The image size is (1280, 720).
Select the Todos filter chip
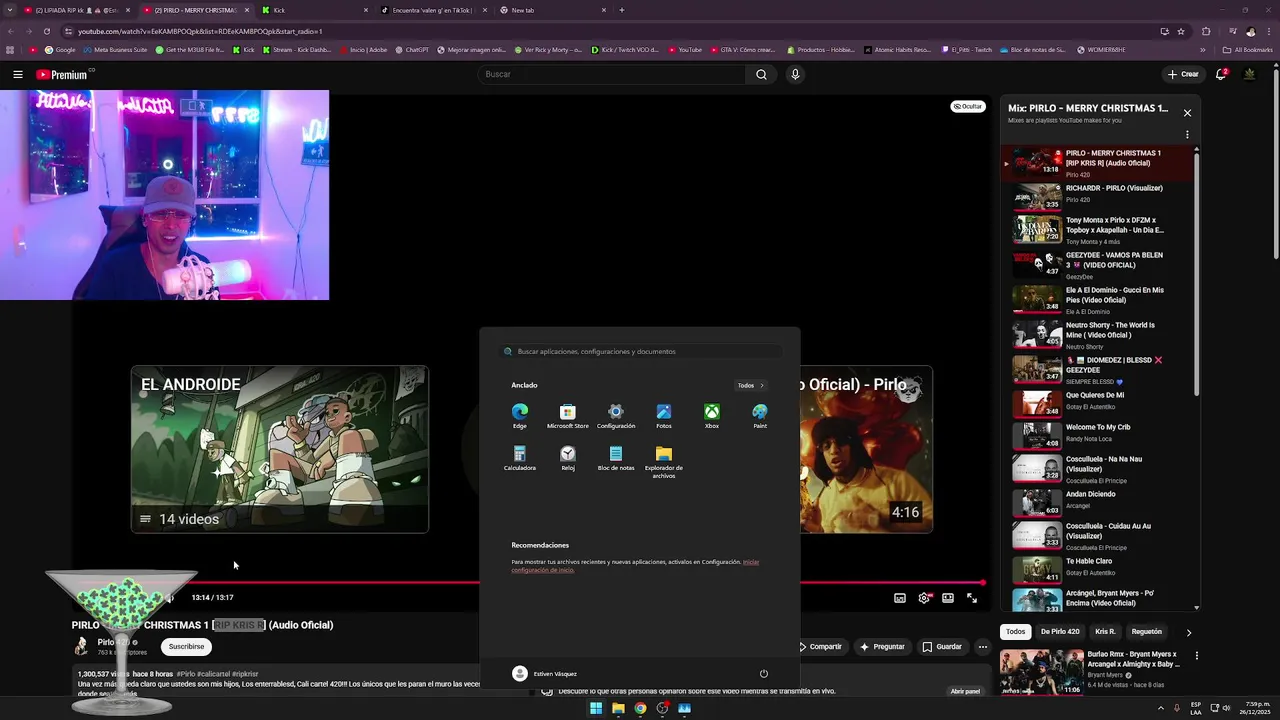pos(1015,632)
